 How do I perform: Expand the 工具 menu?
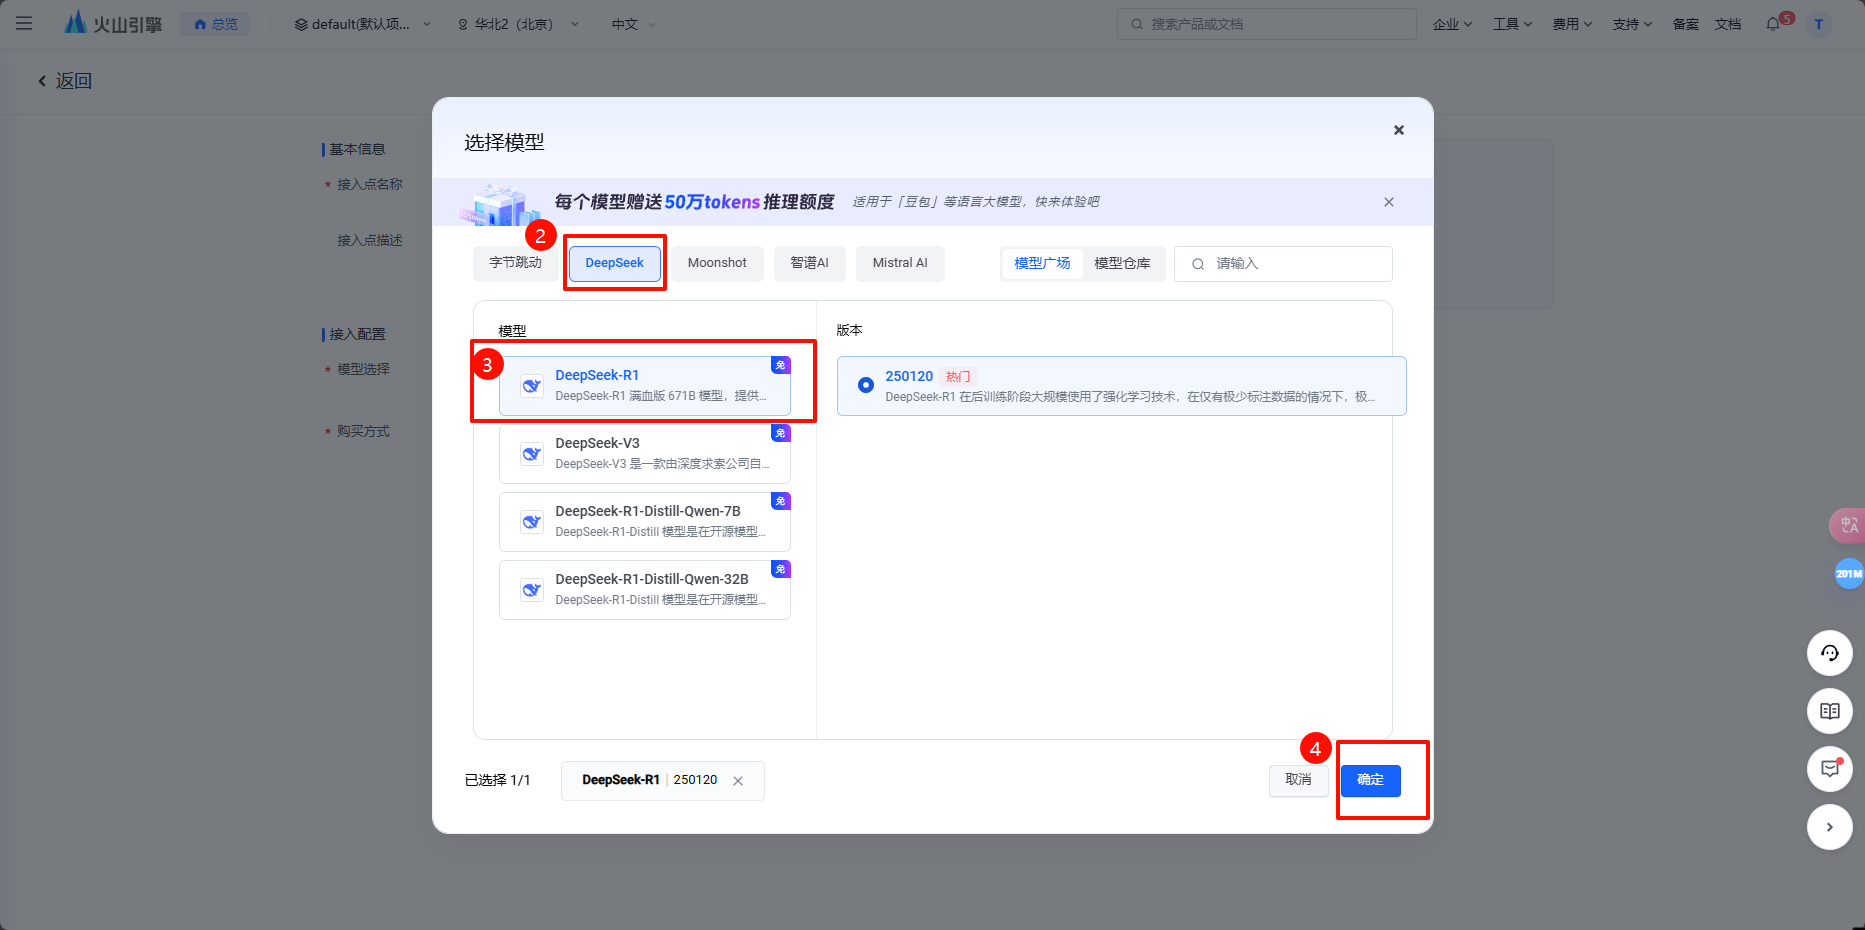tap(1512, 24)
